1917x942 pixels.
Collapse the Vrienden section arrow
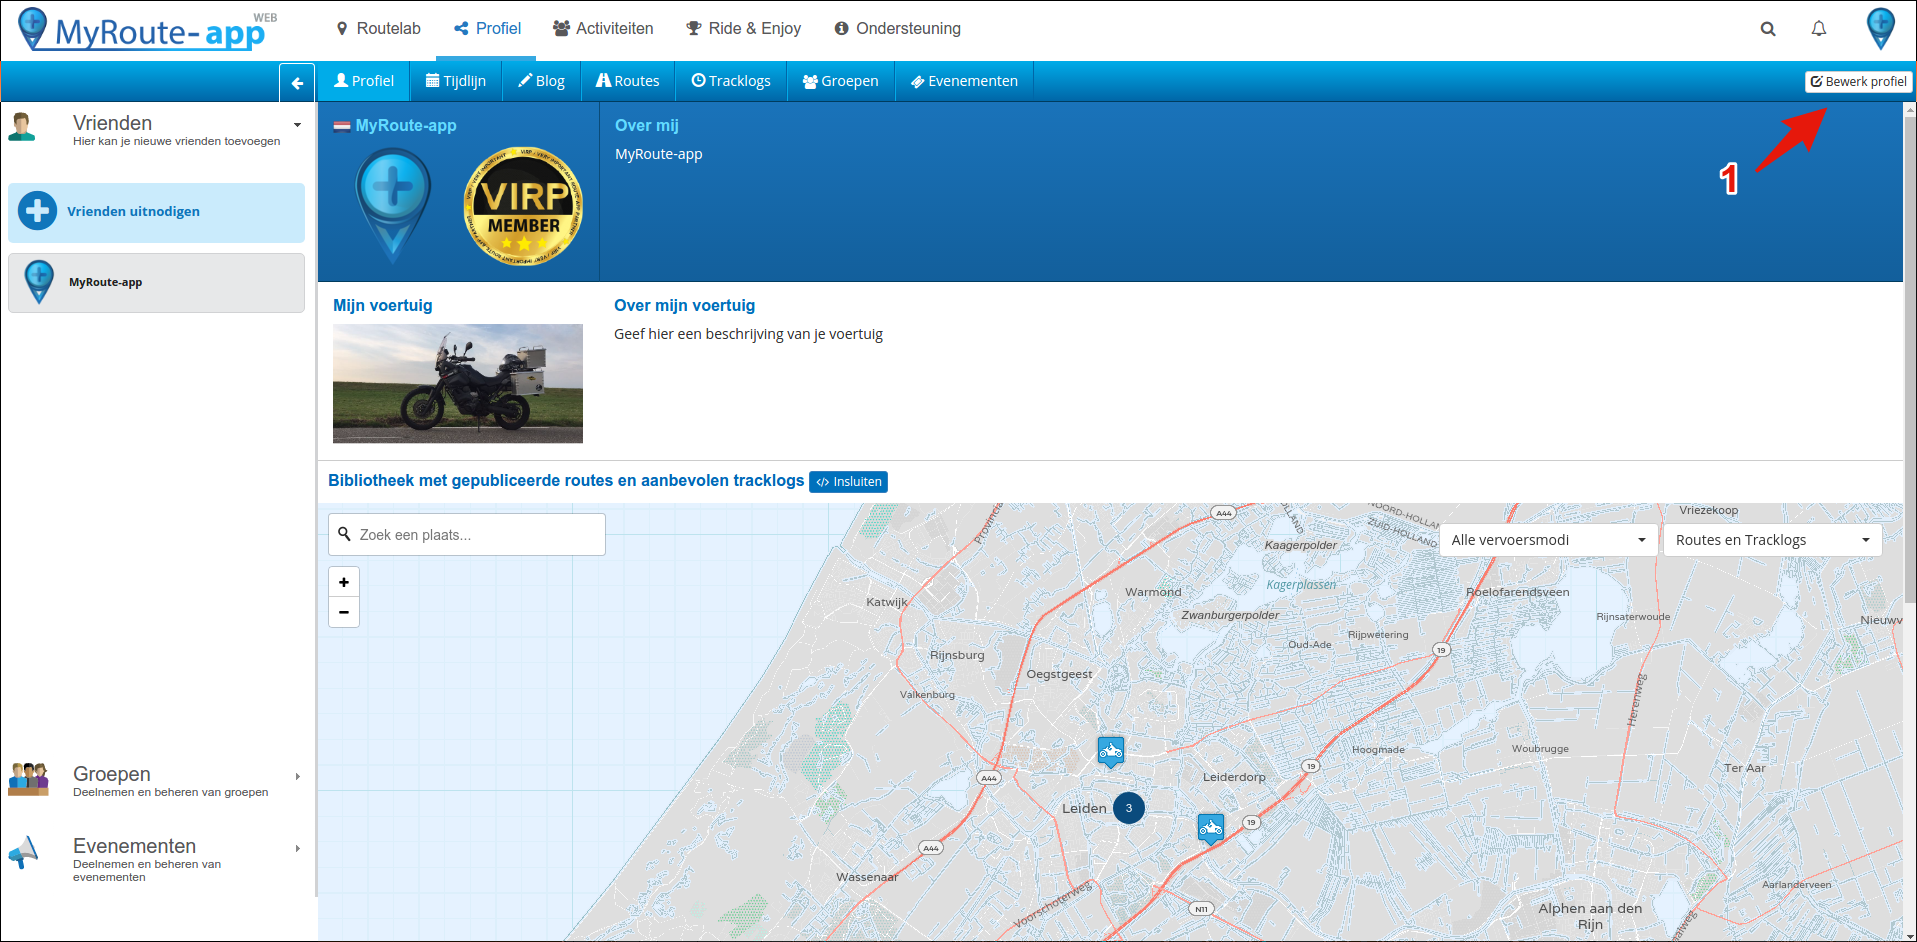click(297, 125)
